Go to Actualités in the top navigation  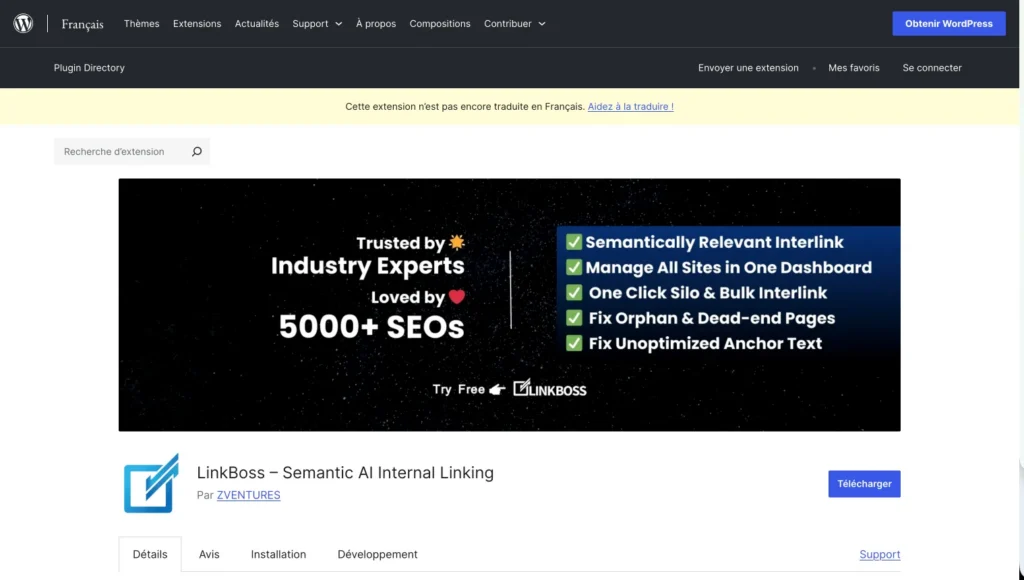coord(257,24)
